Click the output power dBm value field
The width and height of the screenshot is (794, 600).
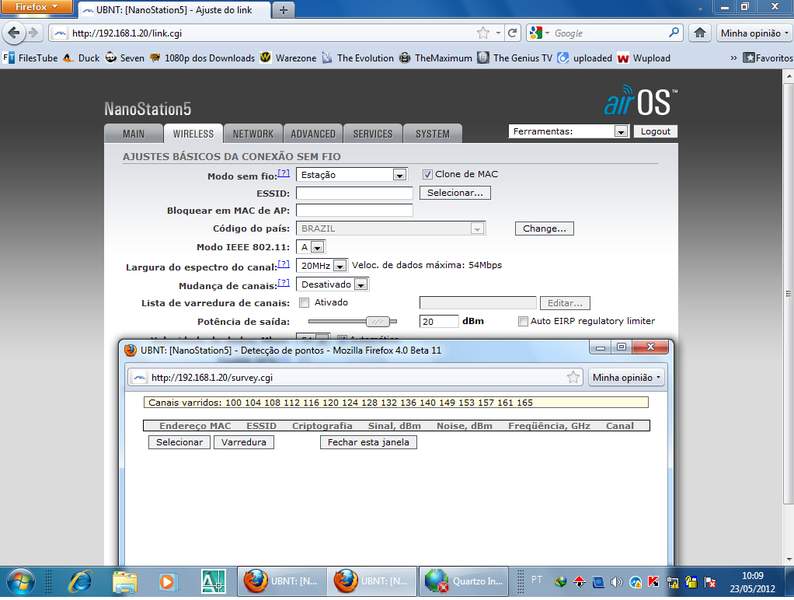click(x=439, y=322)
